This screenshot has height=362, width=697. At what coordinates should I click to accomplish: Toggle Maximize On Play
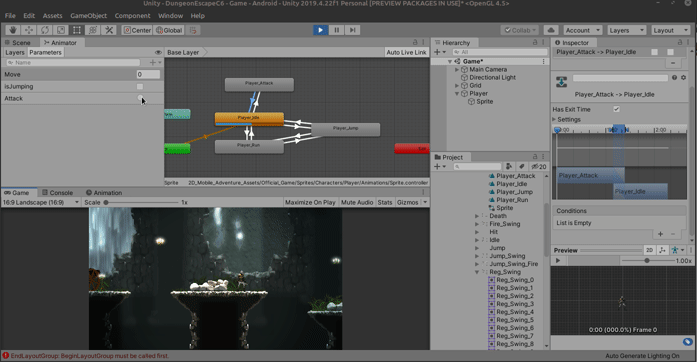click(x=310, y=202)
